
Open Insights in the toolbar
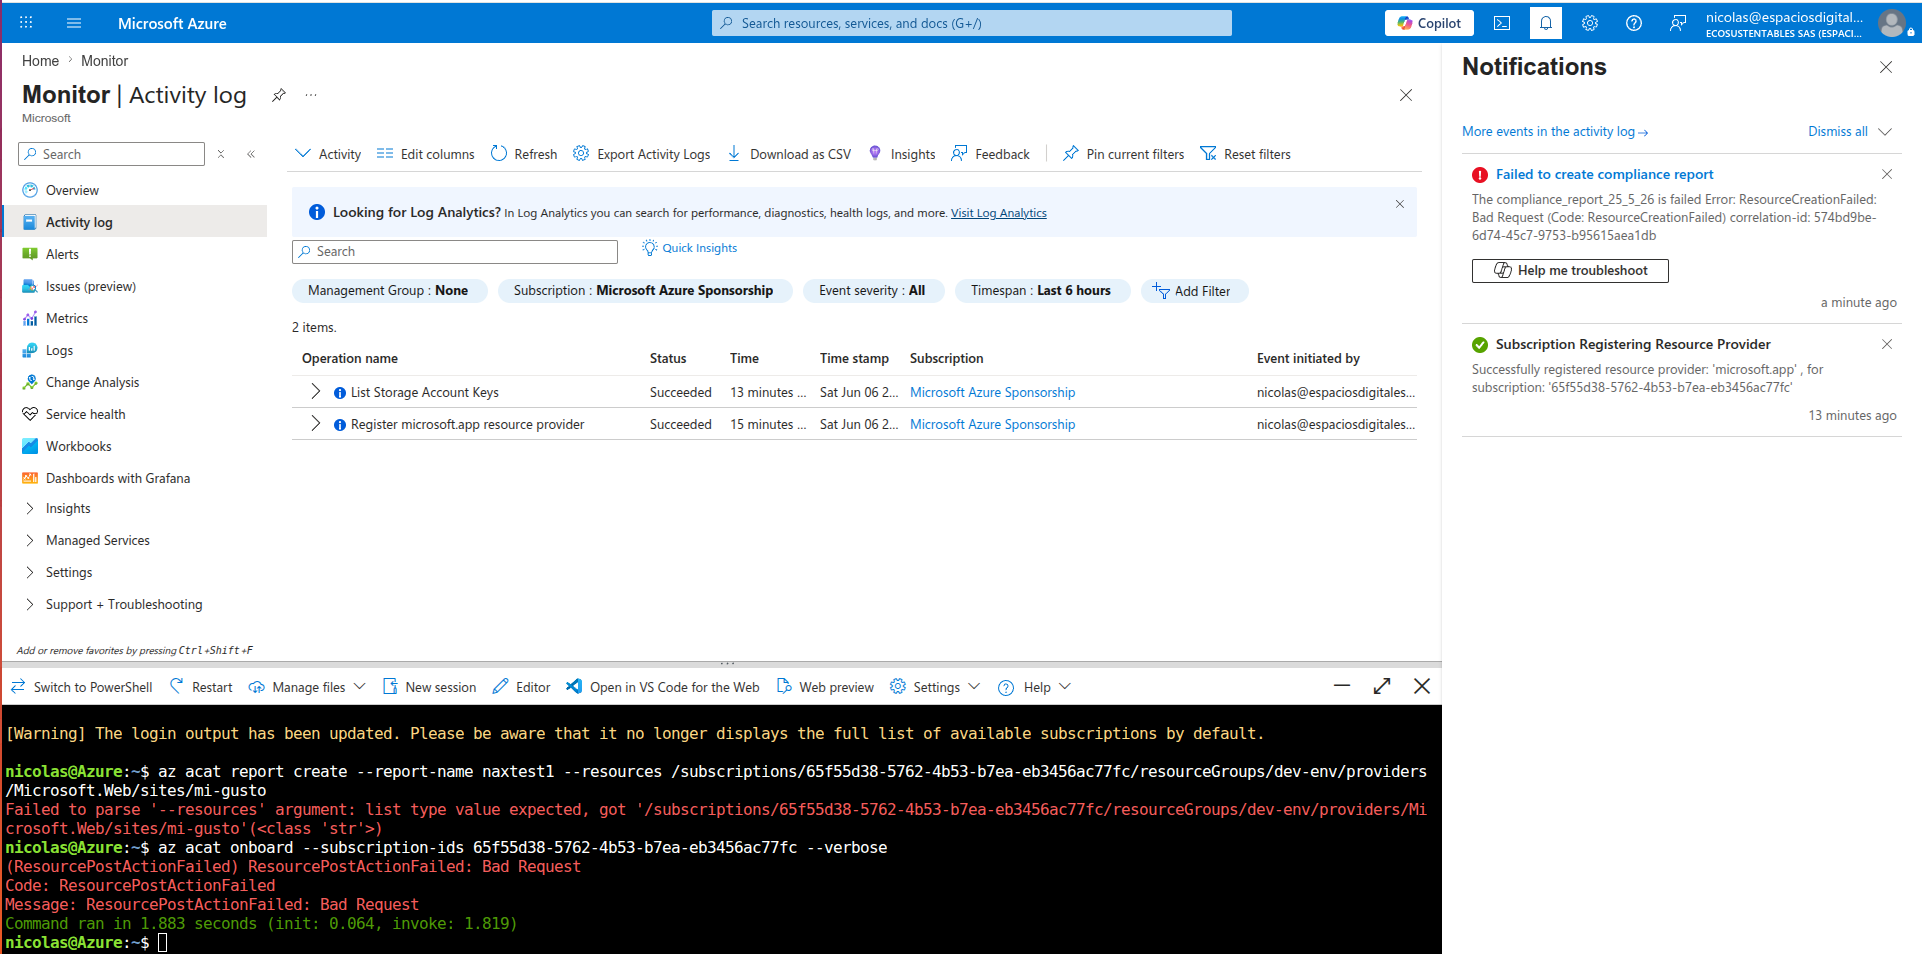(x=902, y=154)
